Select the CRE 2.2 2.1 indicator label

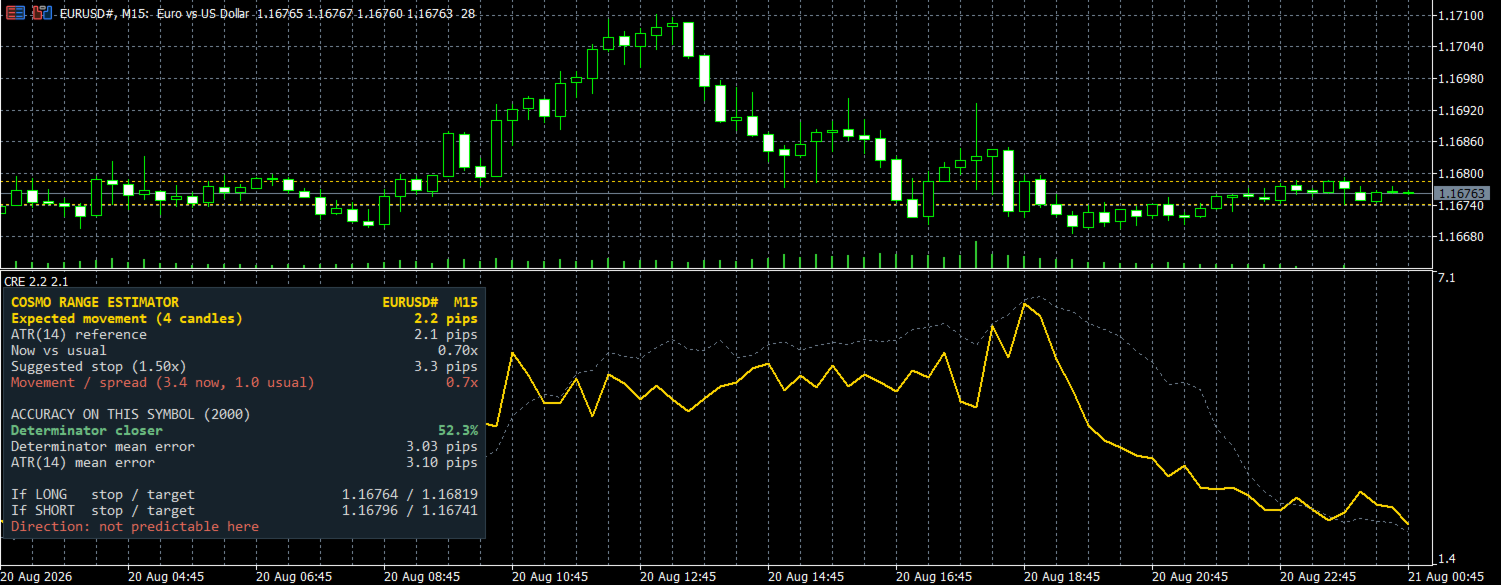point(36,282)
